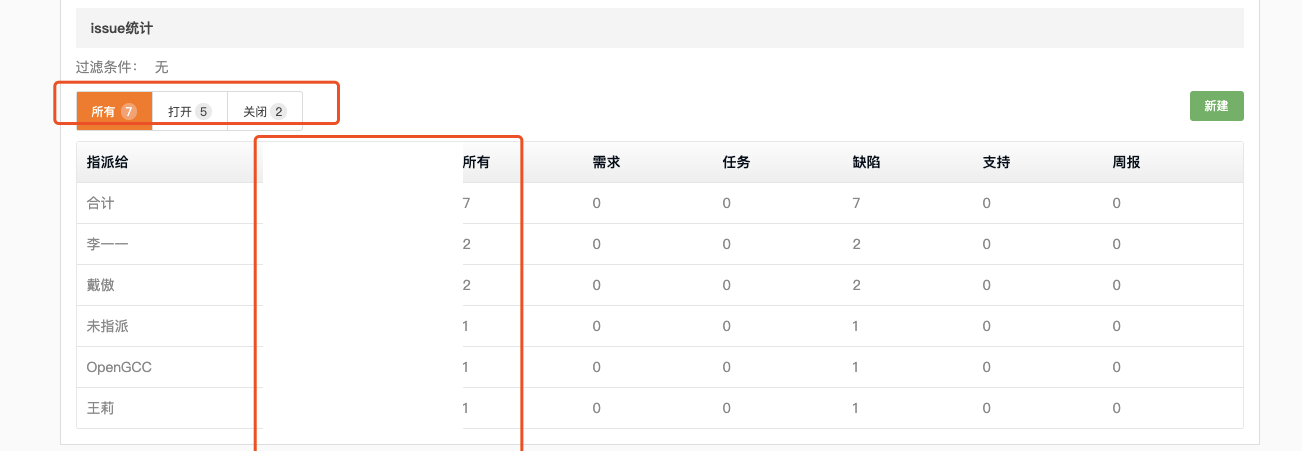Image resolution: width=1302 pixels, height=451 pixels.
Task: Click the issue统计 panel heading
Action: click(122, 28)
